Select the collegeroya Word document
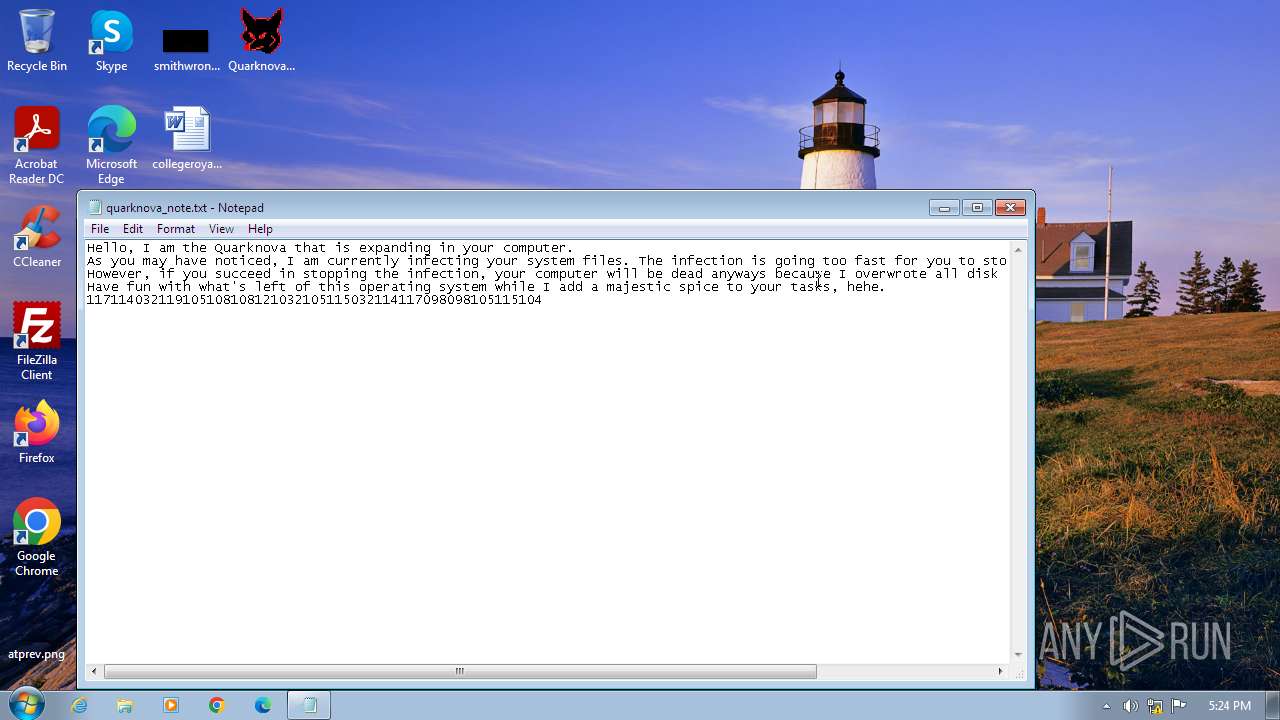 tap(187, 138)
